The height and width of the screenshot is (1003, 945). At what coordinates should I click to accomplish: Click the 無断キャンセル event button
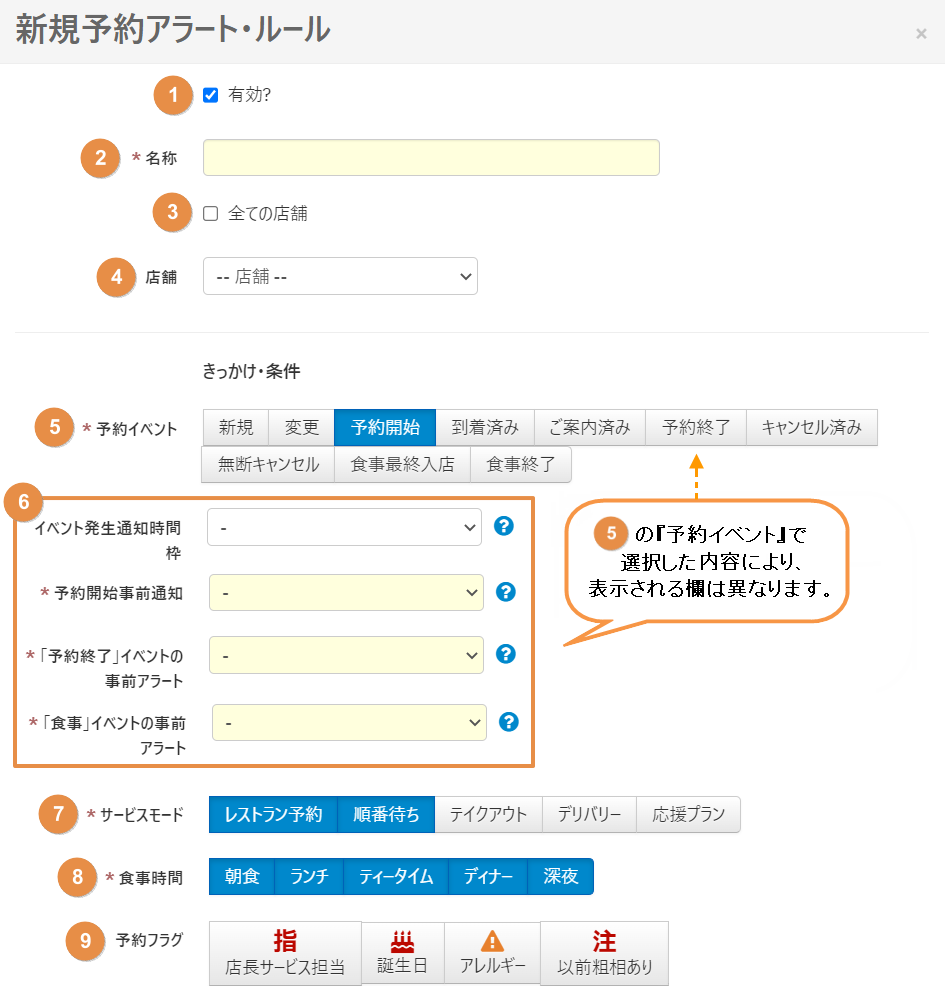pyautogui.click(x=268, y=464)
